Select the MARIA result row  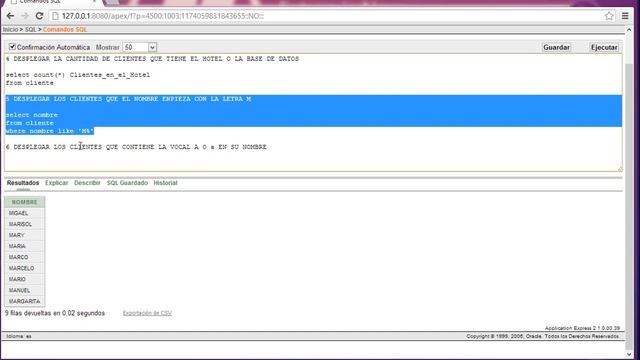(x=24, y=246)
